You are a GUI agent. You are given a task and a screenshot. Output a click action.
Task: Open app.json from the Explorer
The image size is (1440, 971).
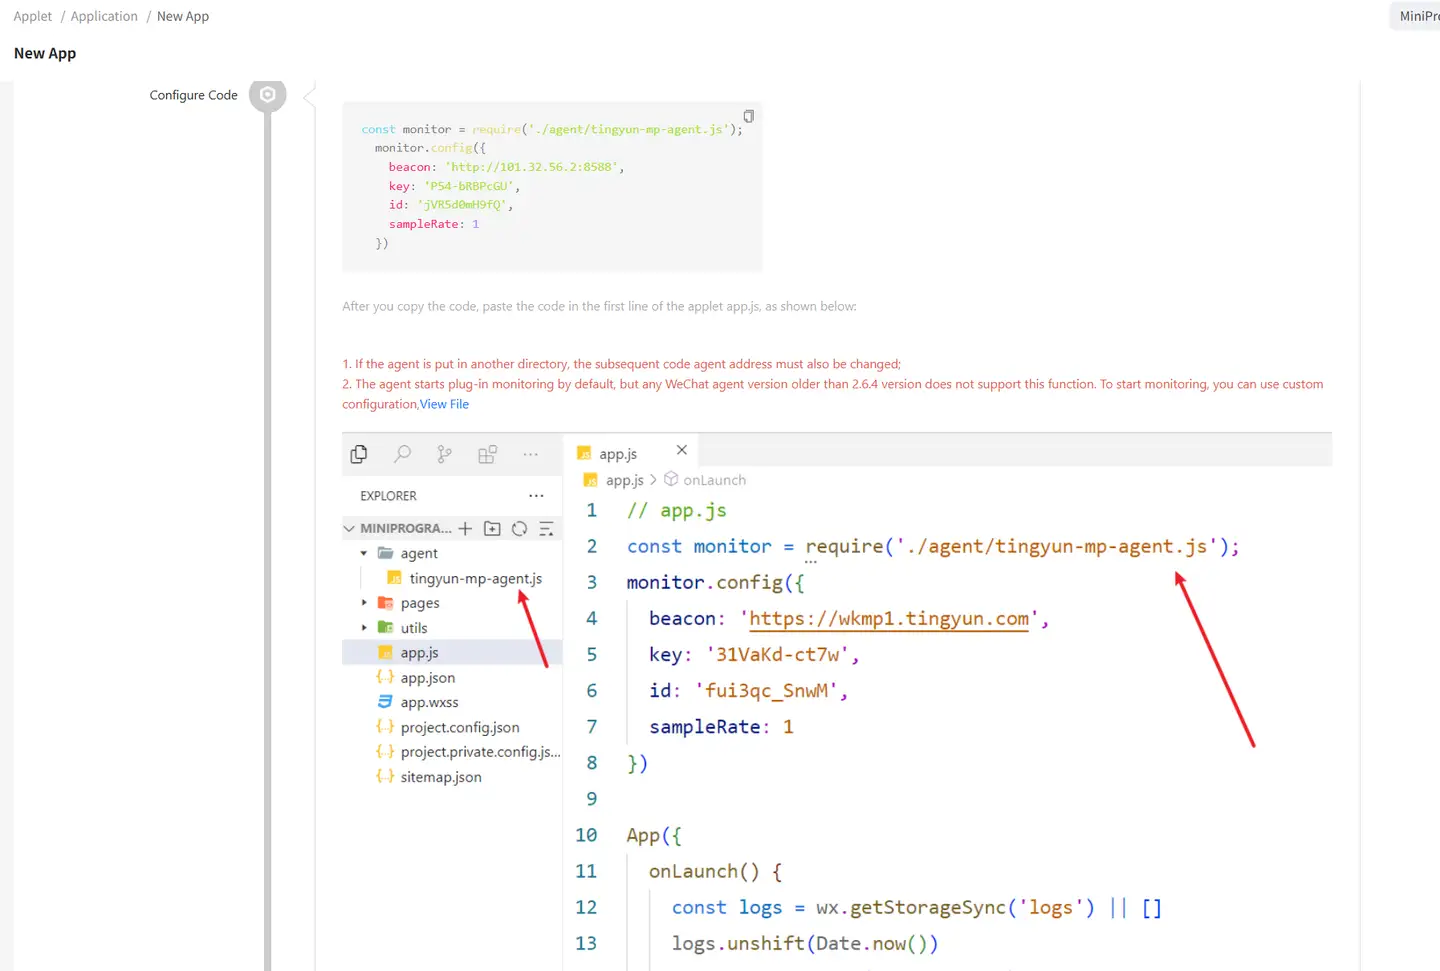pyautogui.click(x=427, y=677)
